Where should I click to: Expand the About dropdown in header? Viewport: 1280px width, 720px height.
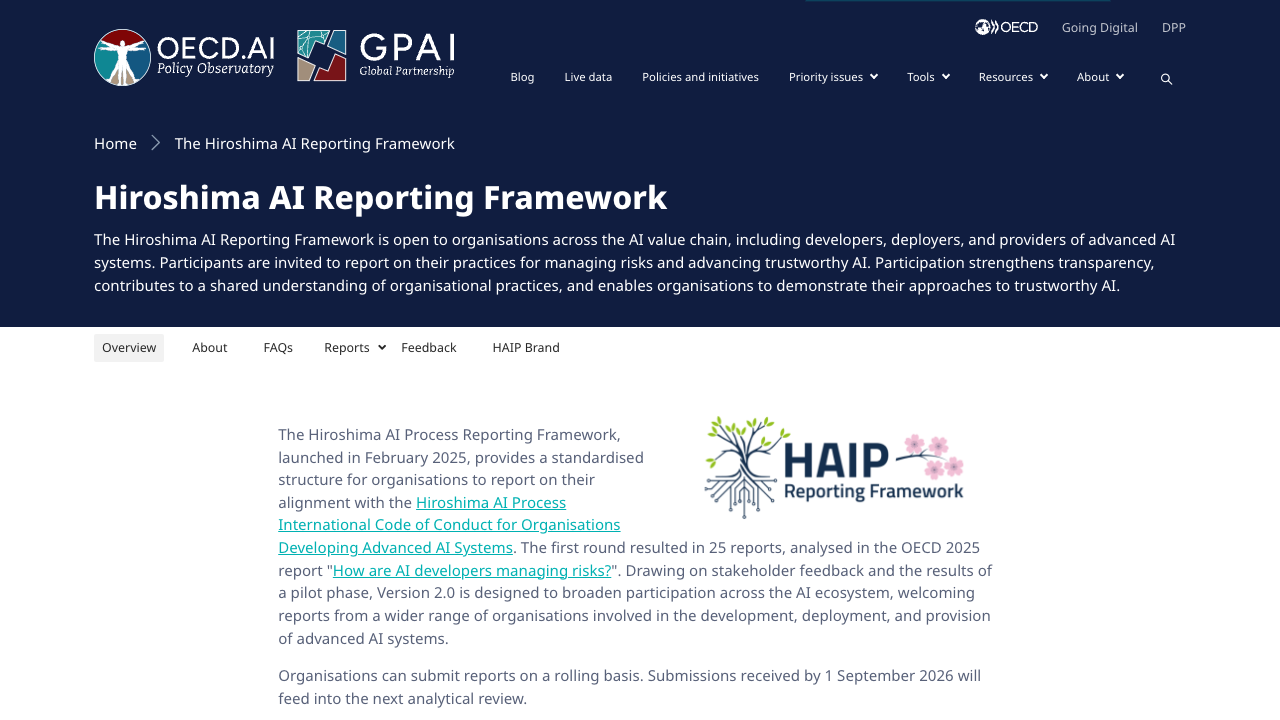click(1100, 77)
